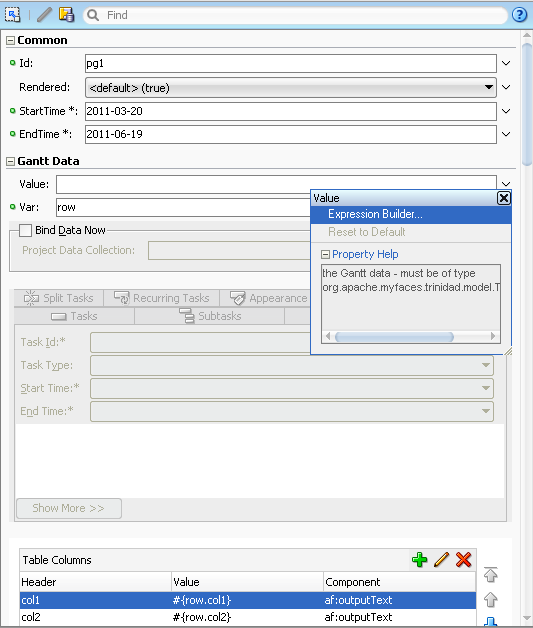
Task: Open the property menu arrow beside Id
Action: (506, 63)
